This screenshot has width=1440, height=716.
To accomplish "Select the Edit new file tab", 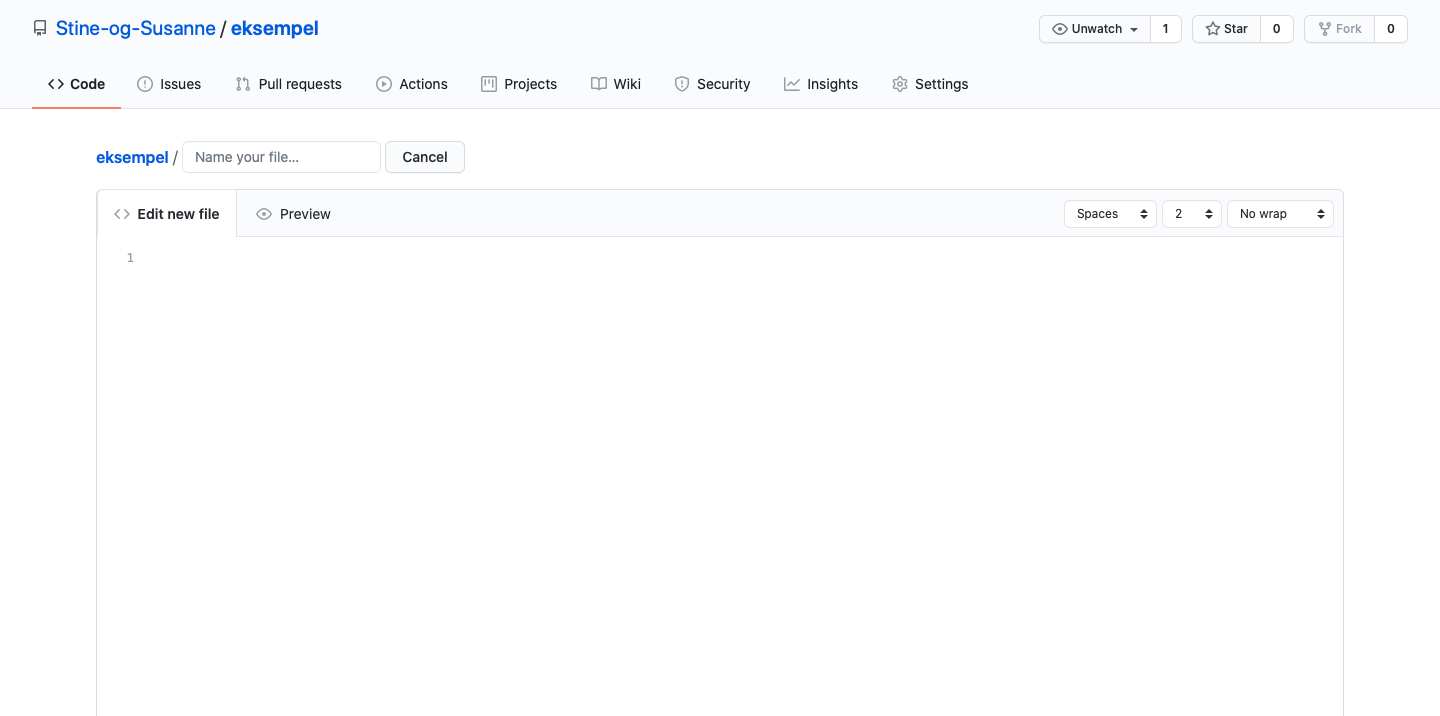I will (167, 214).
